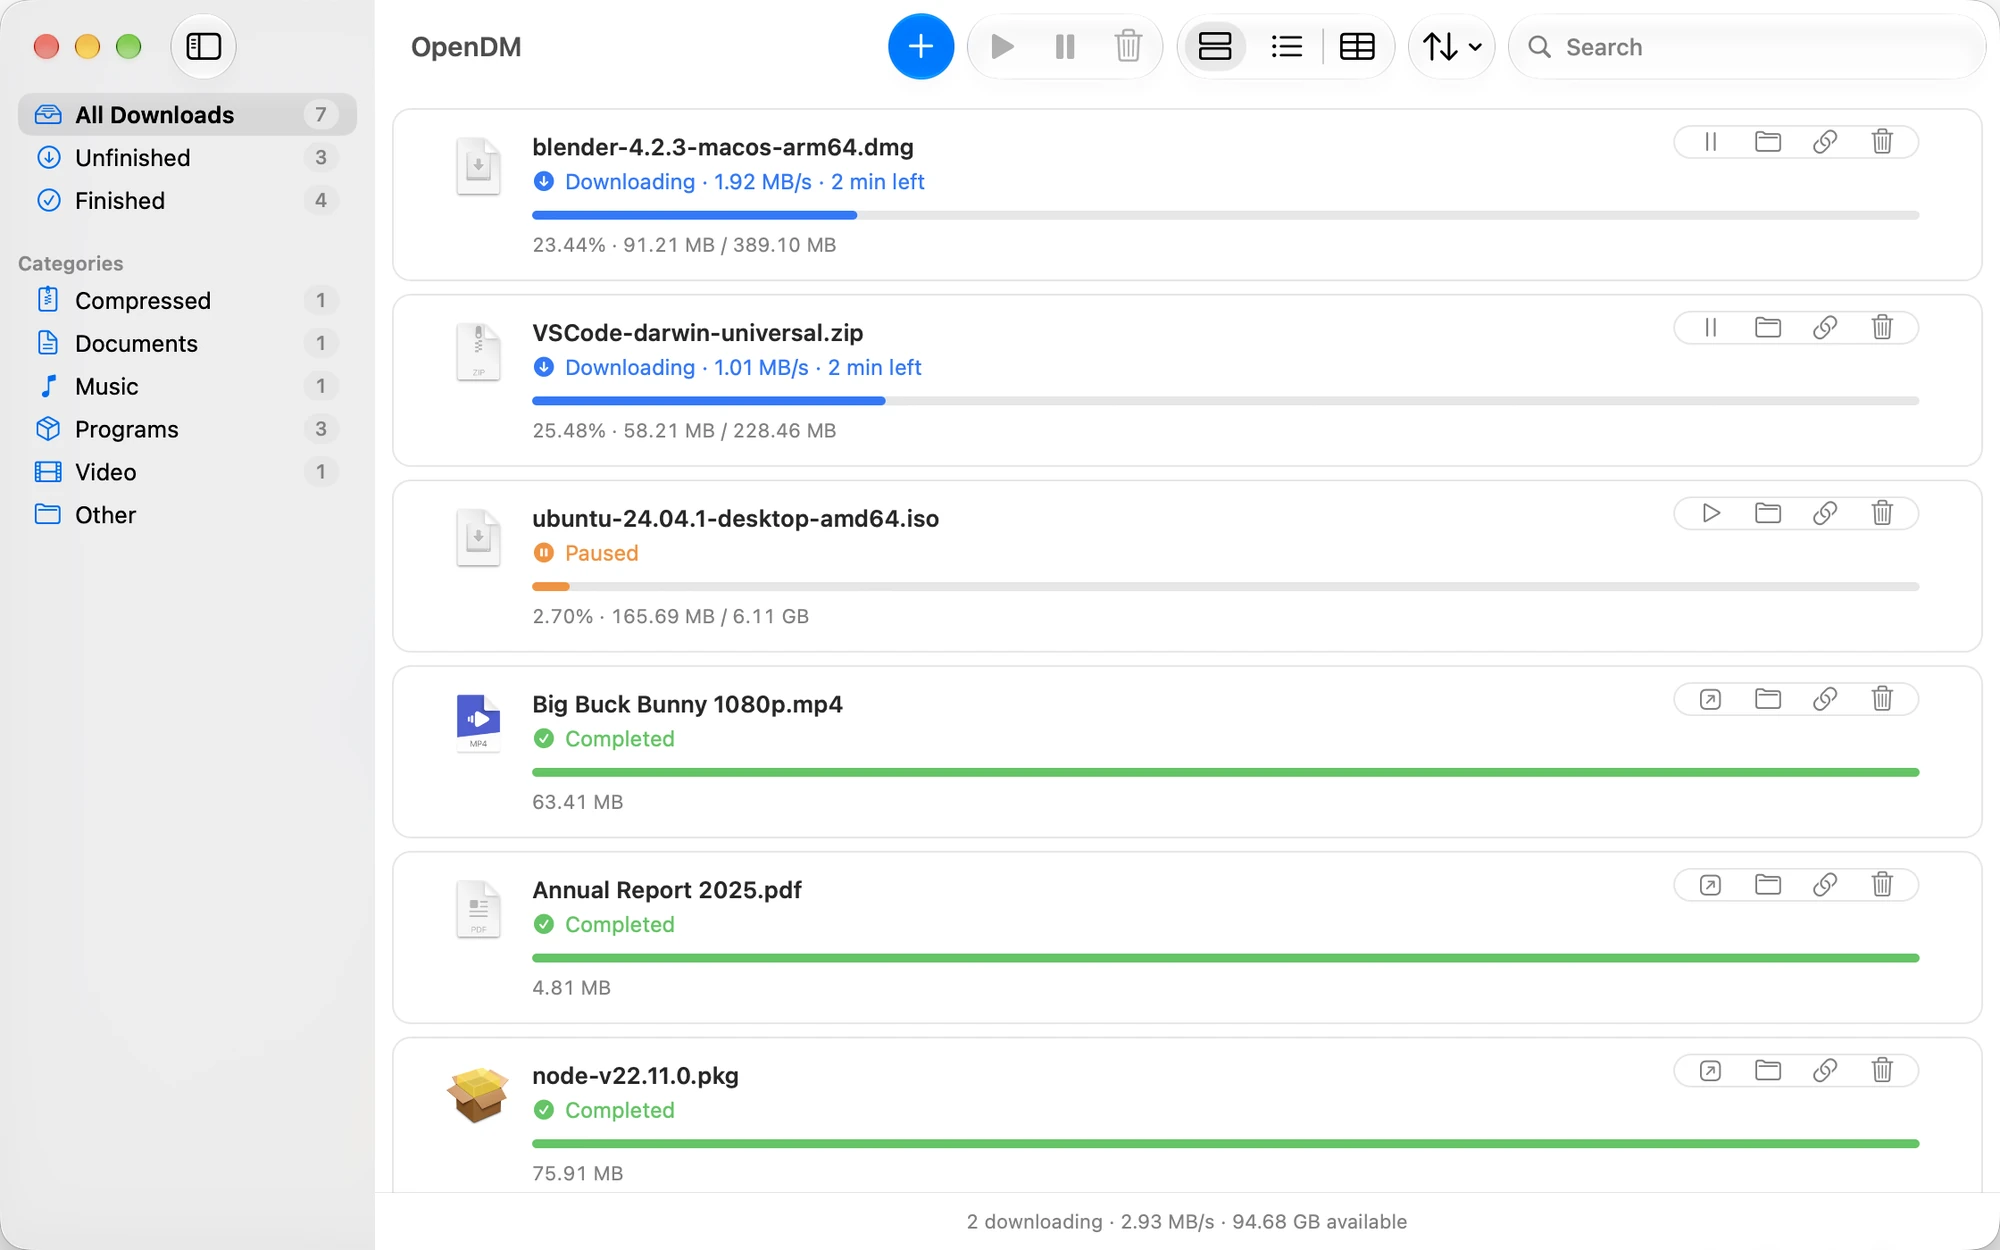Open the Big Buck Bunny 1080p.mp4 file

(x=1711, y=699)
